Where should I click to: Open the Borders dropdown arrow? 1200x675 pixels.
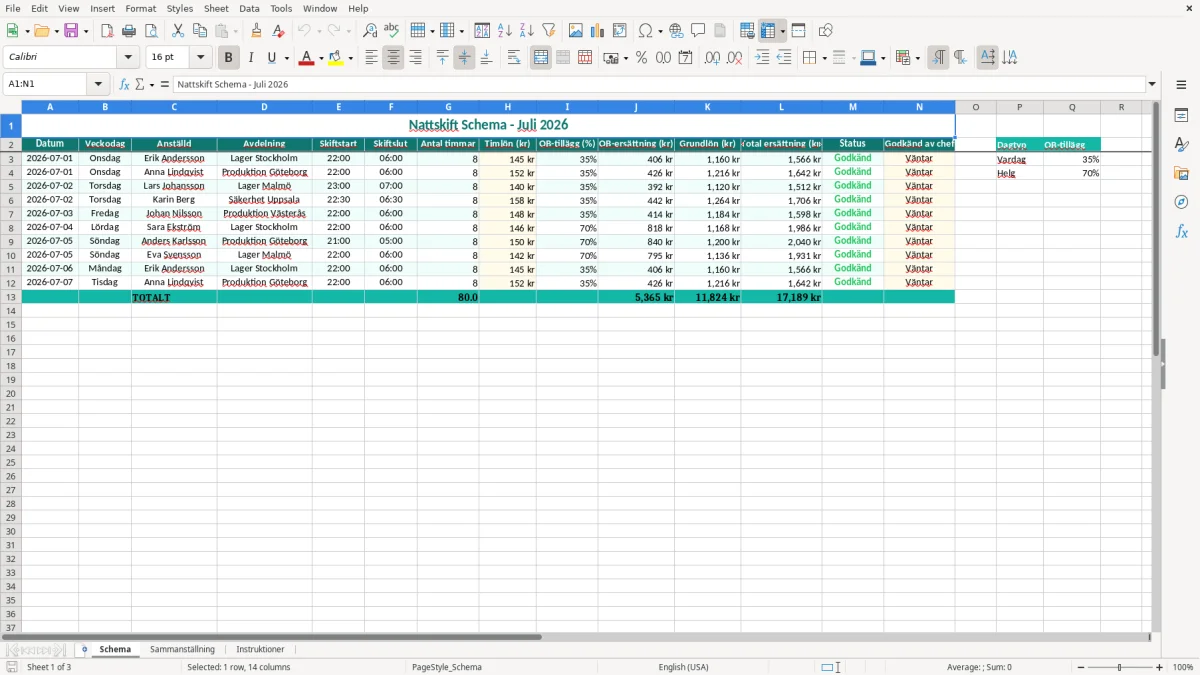click(x=824, y=58)
